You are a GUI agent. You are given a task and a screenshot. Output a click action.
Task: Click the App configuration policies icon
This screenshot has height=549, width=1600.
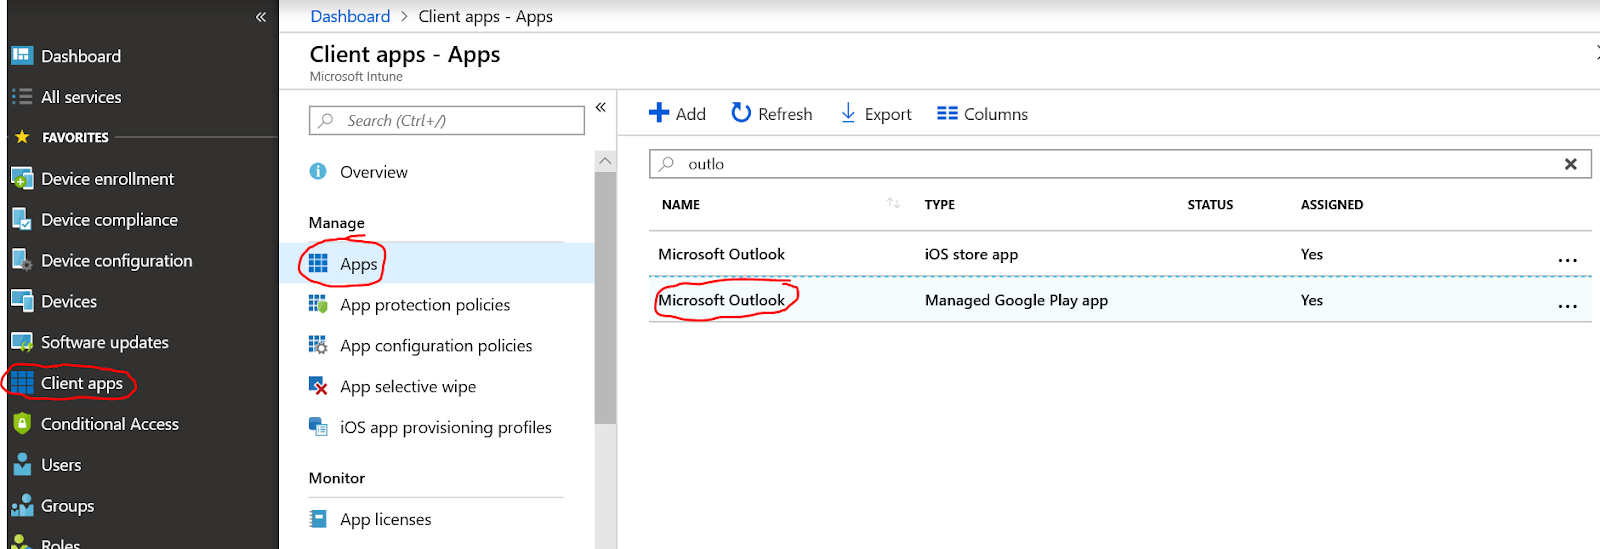pyautogui.click(x=318, y=345)
